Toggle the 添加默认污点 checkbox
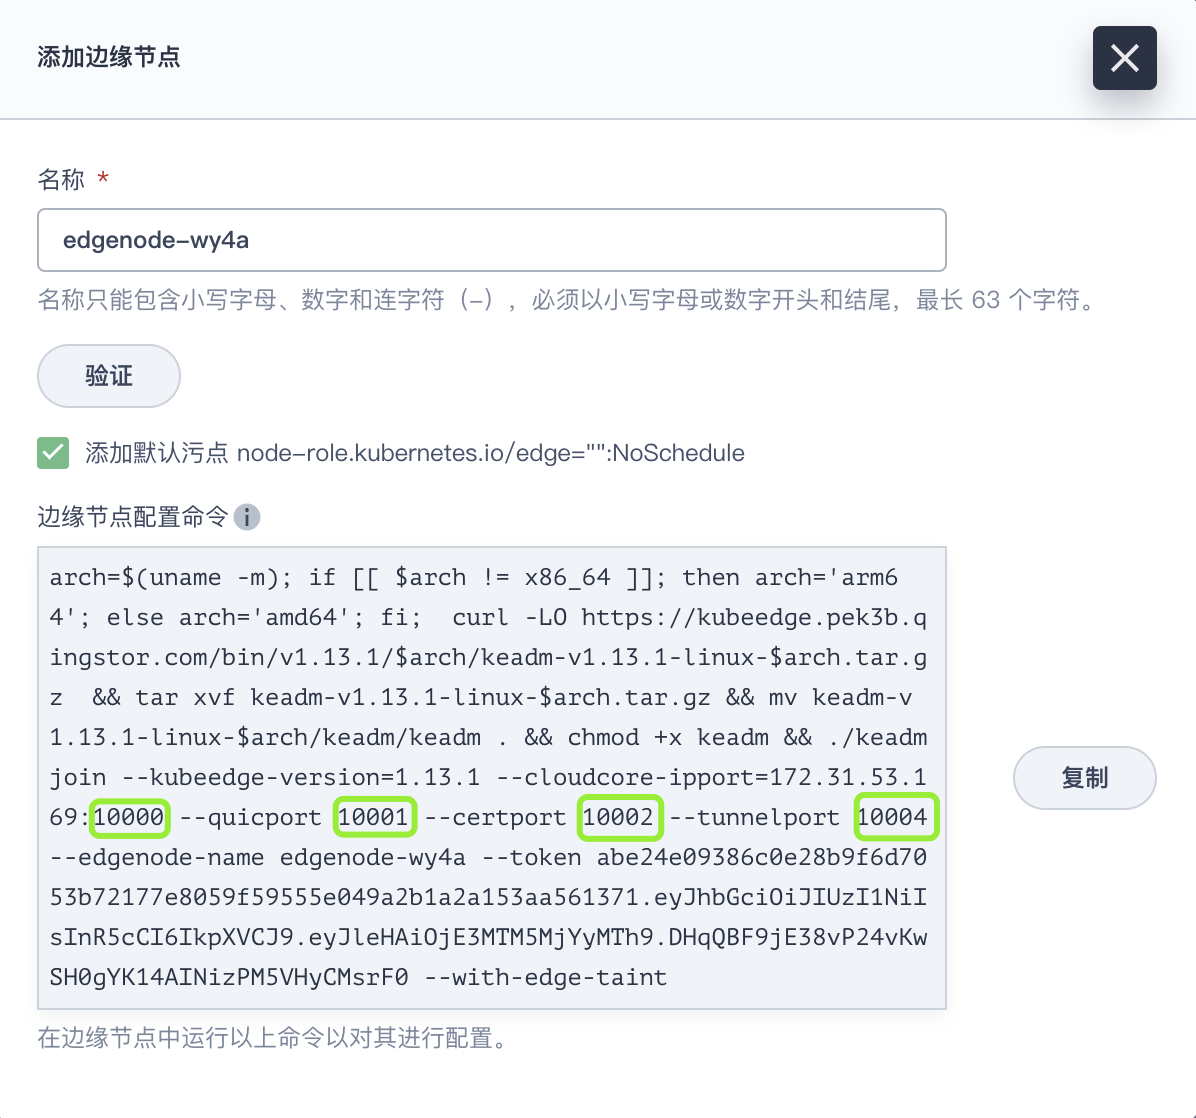1196x1118 pixels. 53,453
